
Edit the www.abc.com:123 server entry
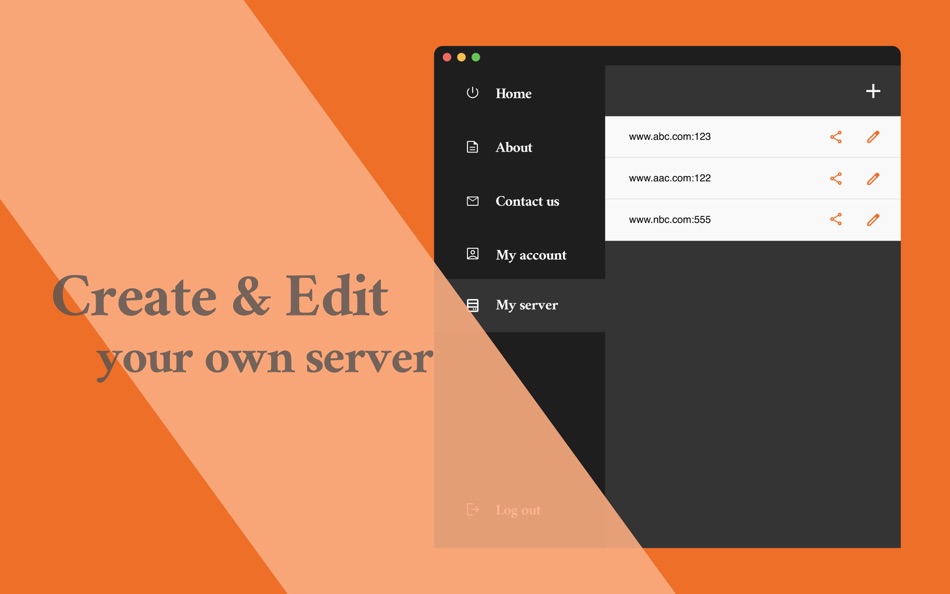(872, 137)
